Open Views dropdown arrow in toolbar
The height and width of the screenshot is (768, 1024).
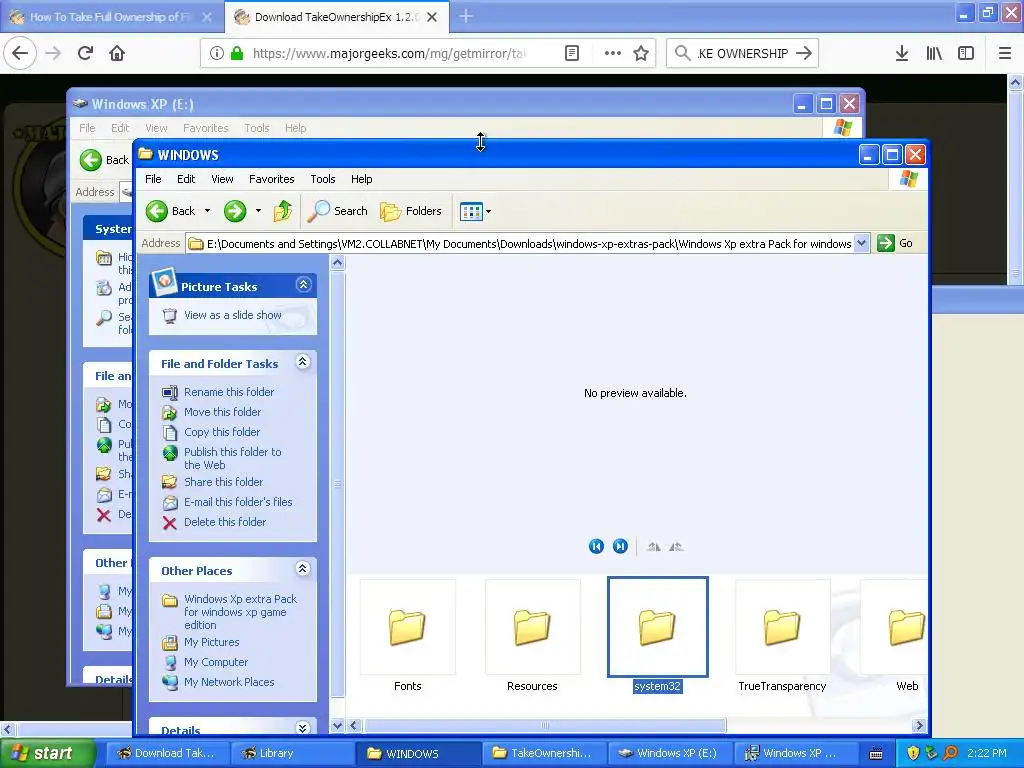488,212
